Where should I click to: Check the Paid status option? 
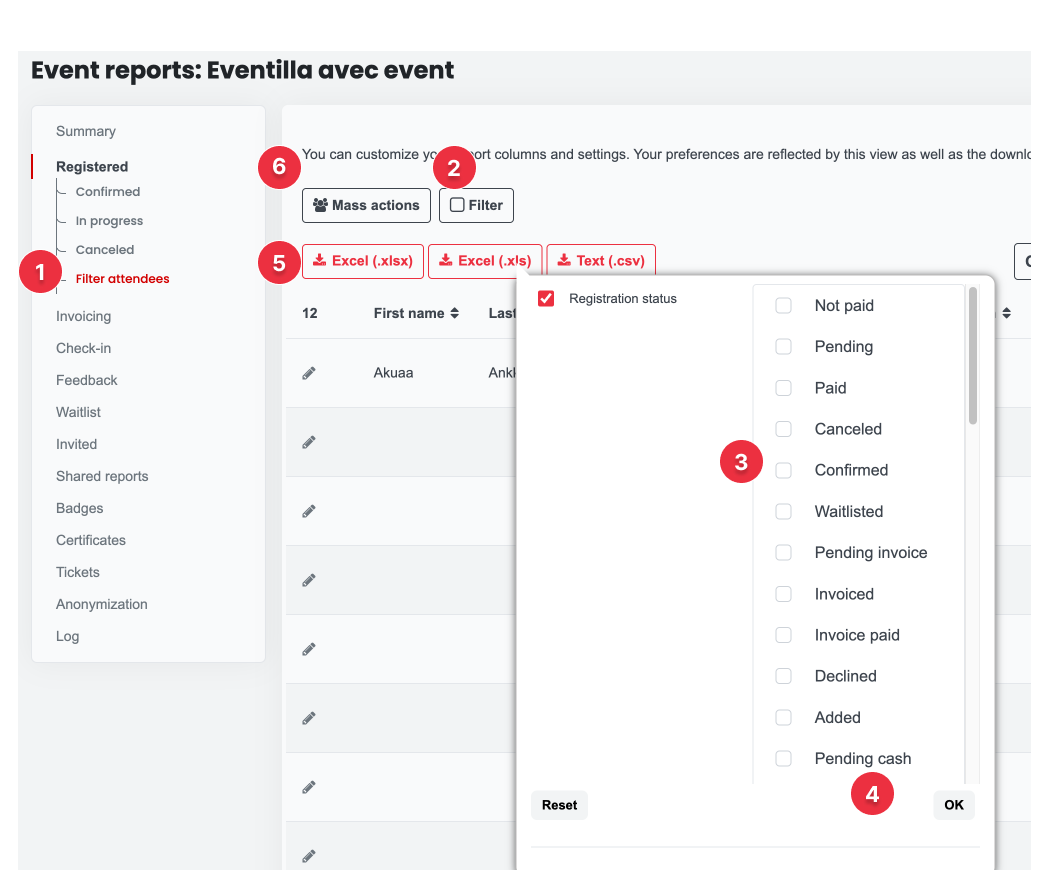783,388
